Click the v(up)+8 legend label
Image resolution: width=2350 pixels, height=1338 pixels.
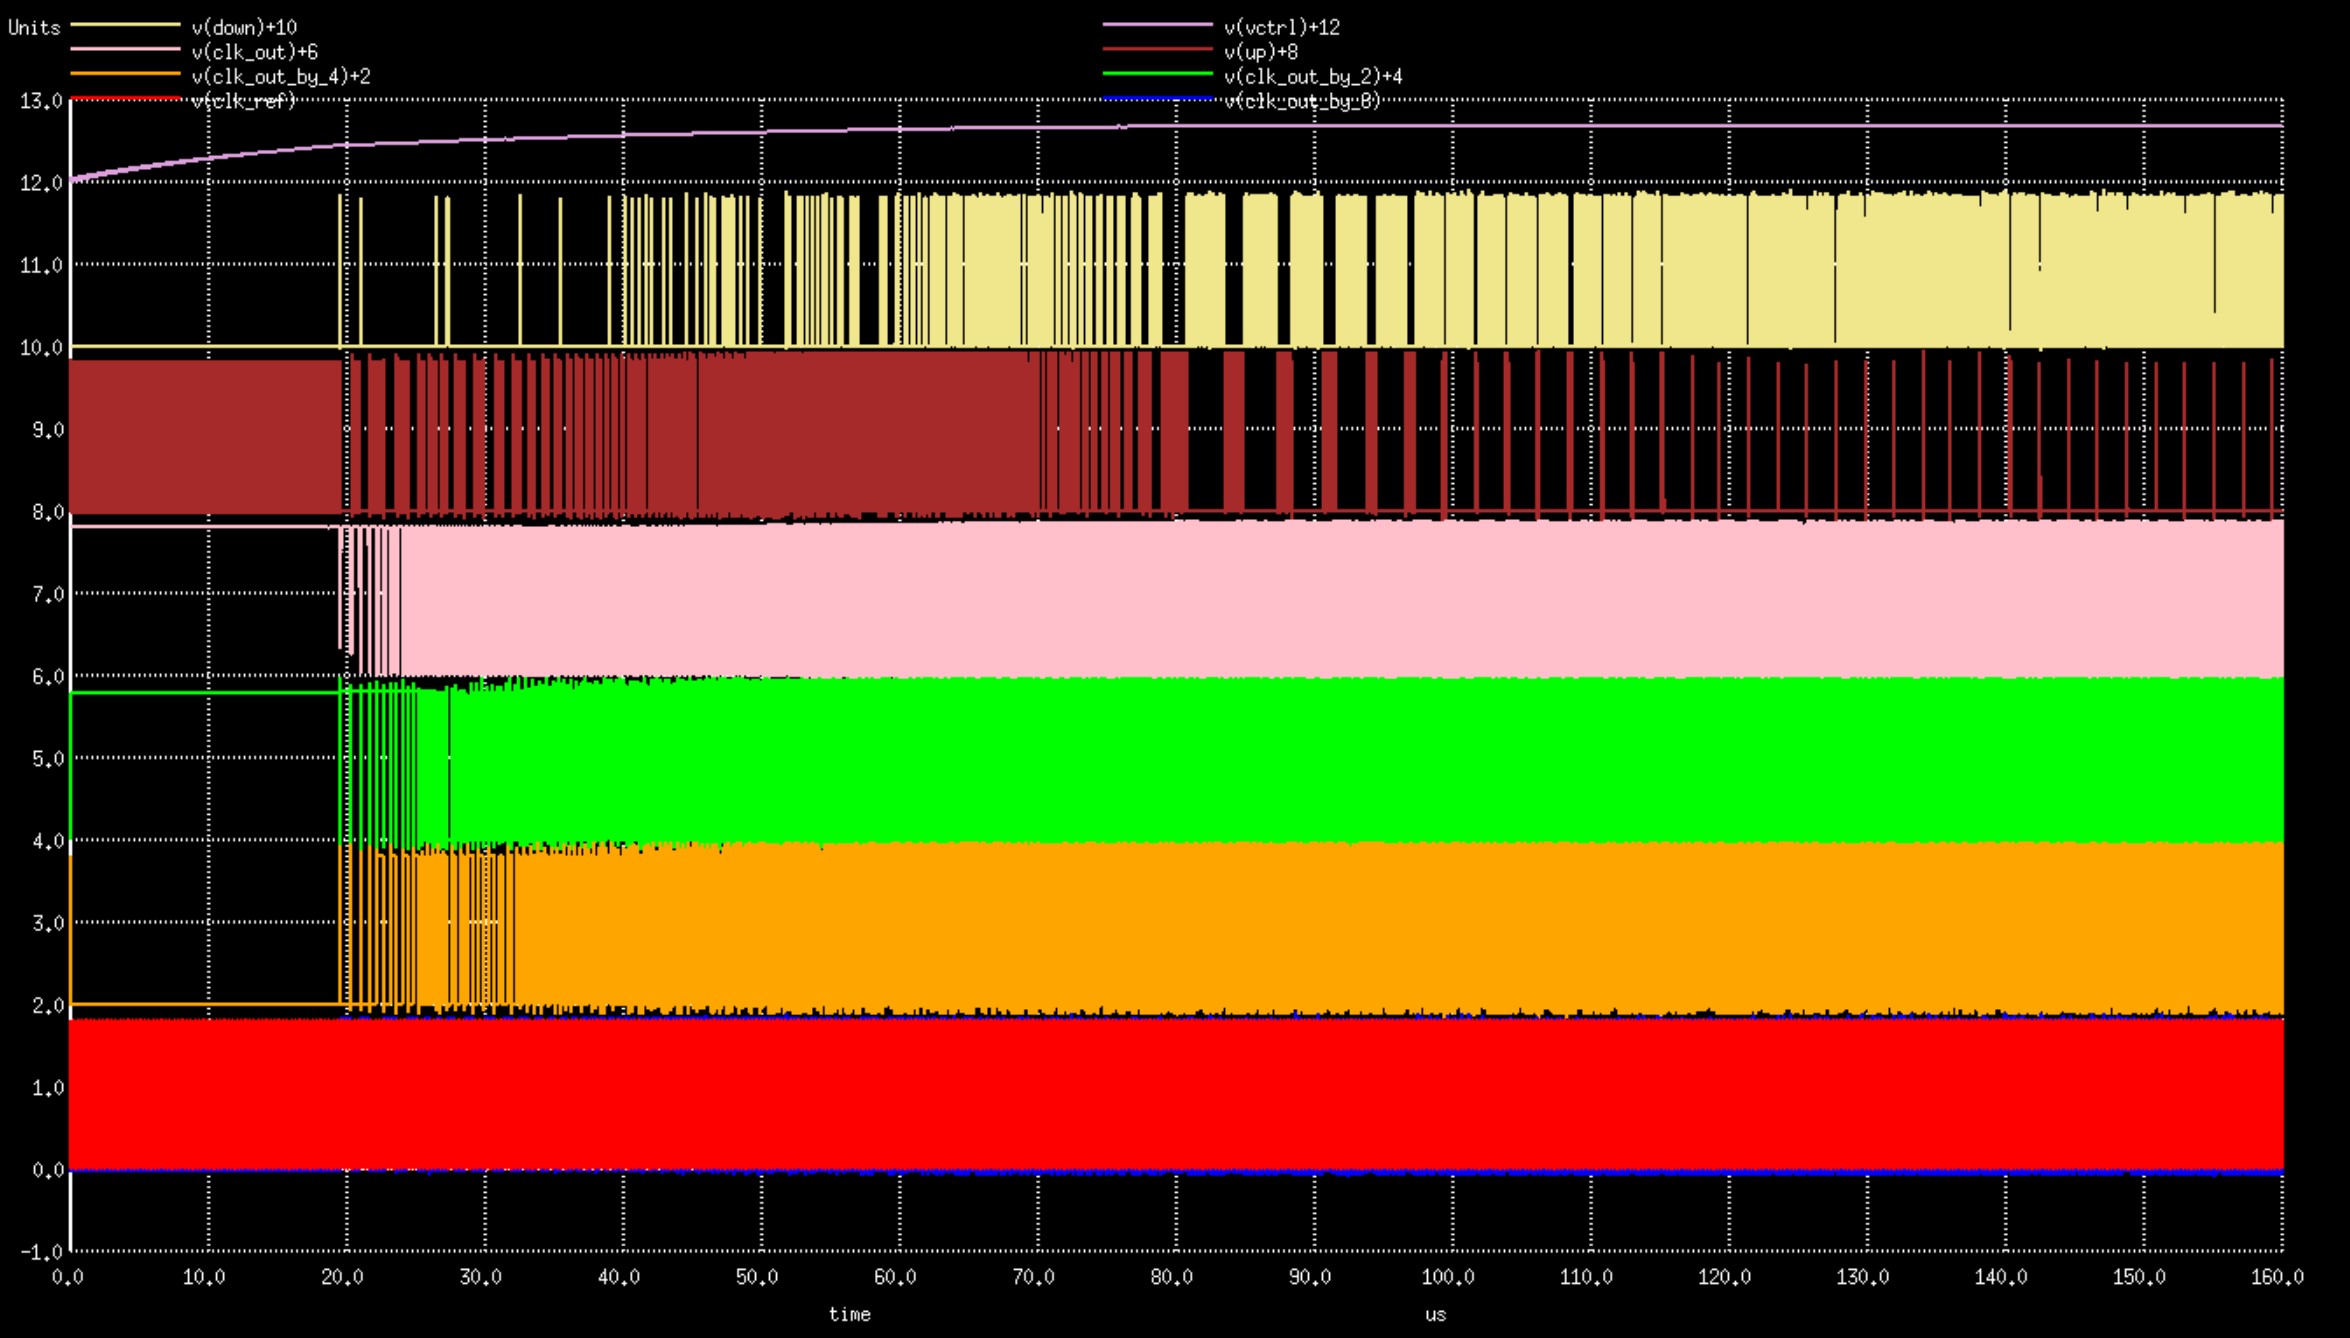pos(1261,52)
